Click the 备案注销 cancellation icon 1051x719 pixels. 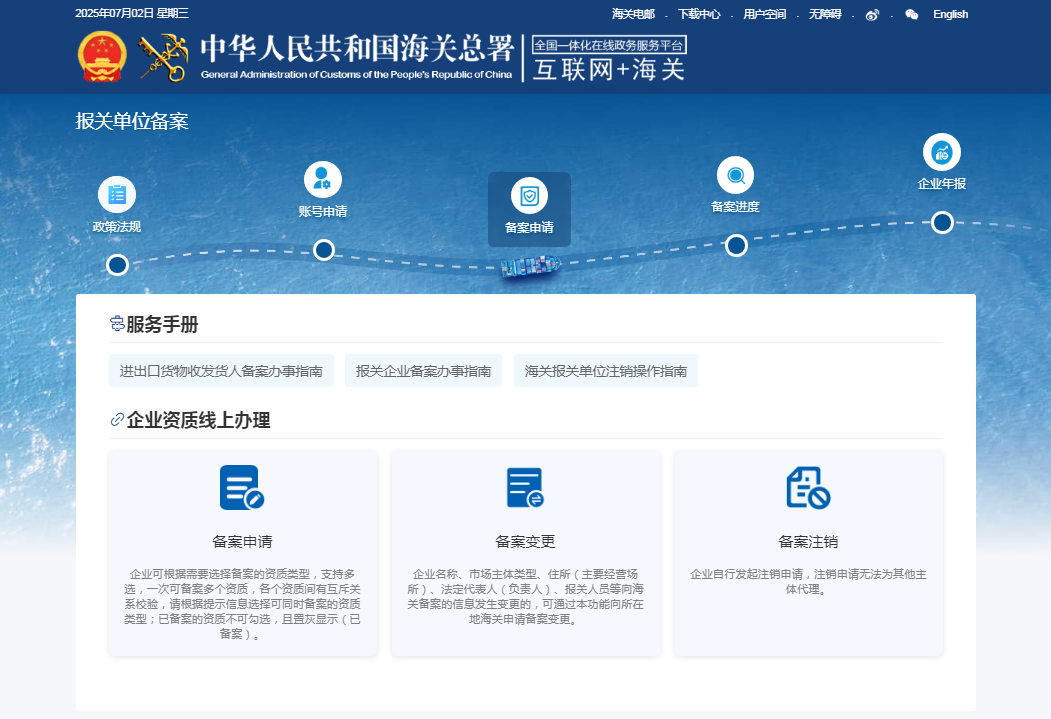[808, 487]
